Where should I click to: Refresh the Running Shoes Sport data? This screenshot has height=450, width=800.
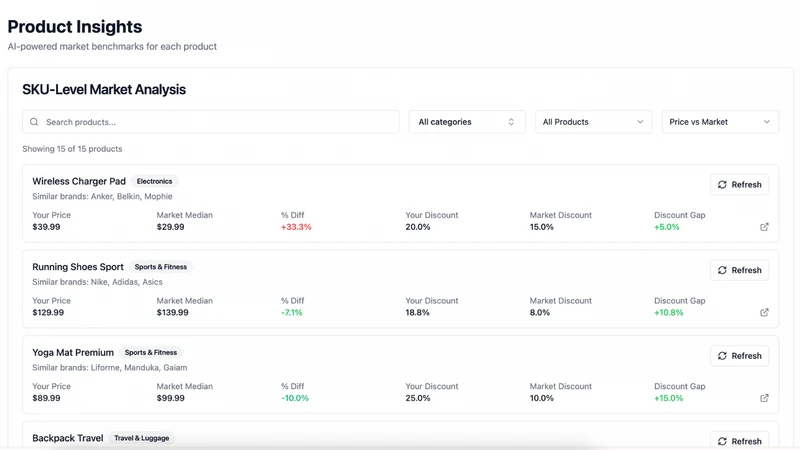[739, 270]
